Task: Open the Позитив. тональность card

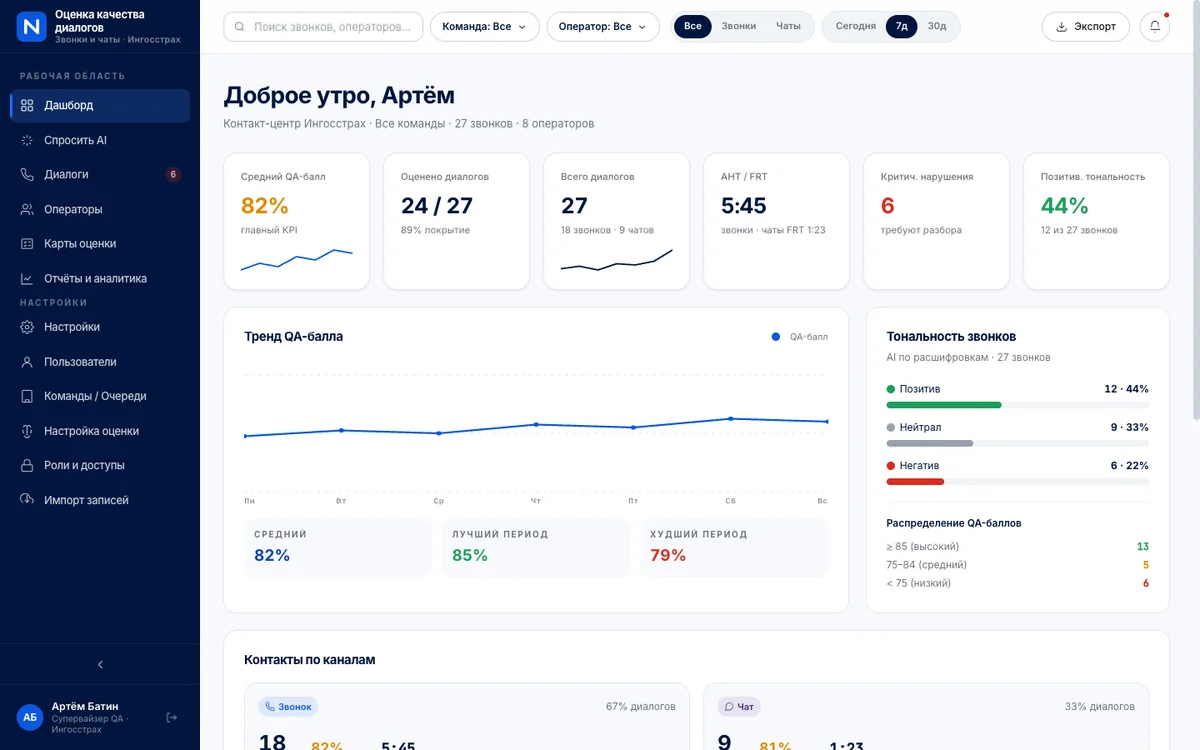Action: [x=1096, y=221]
